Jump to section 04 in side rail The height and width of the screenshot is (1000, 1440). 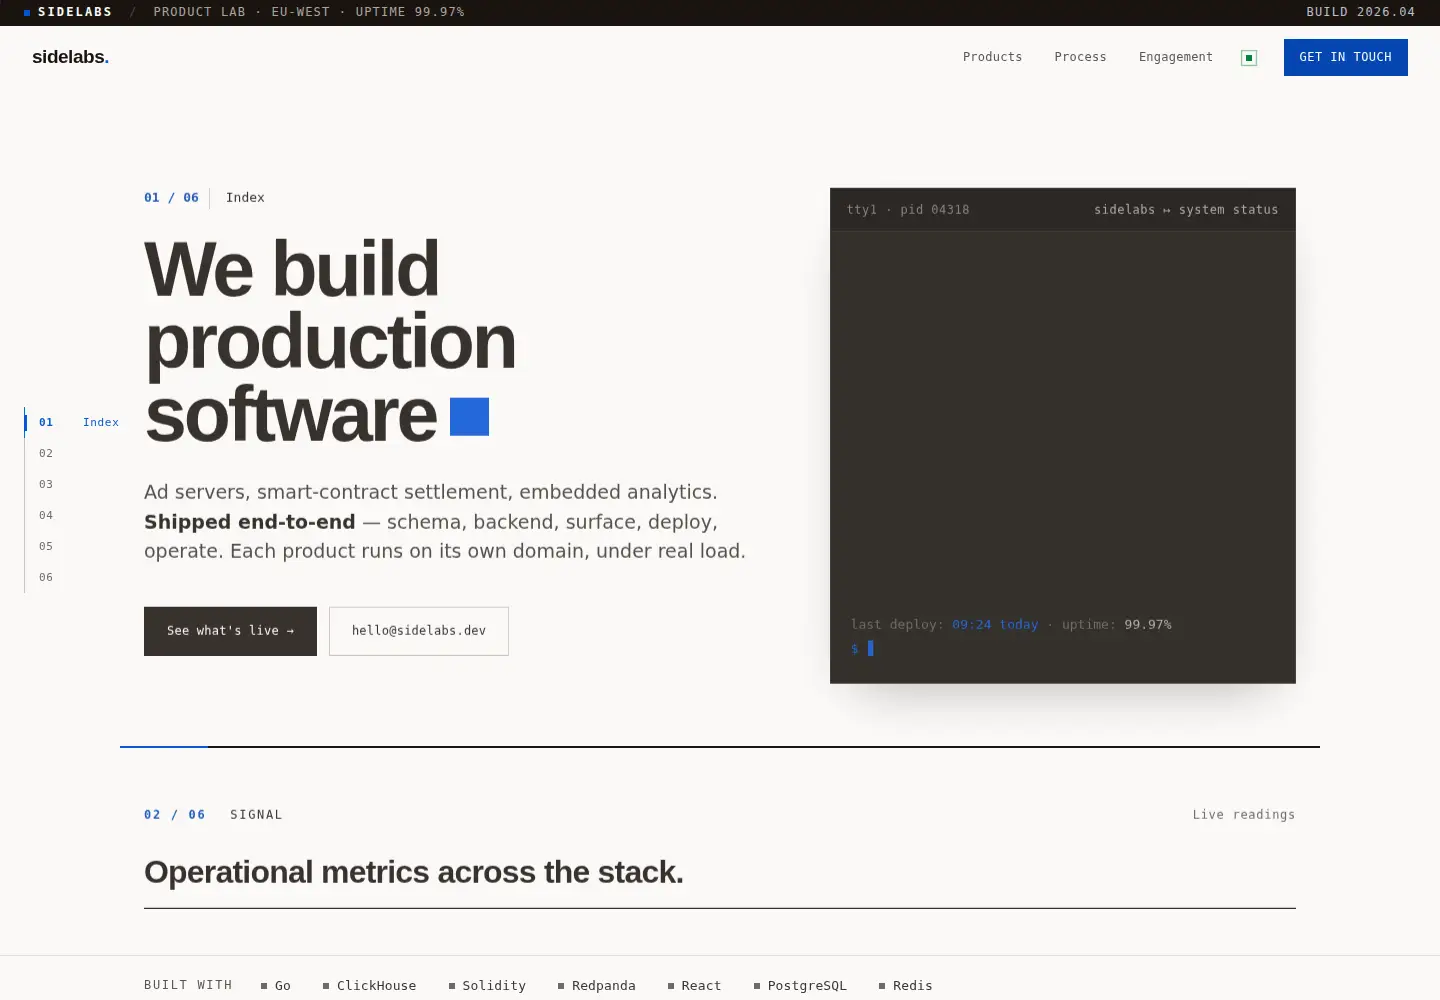tap(46, 515)
